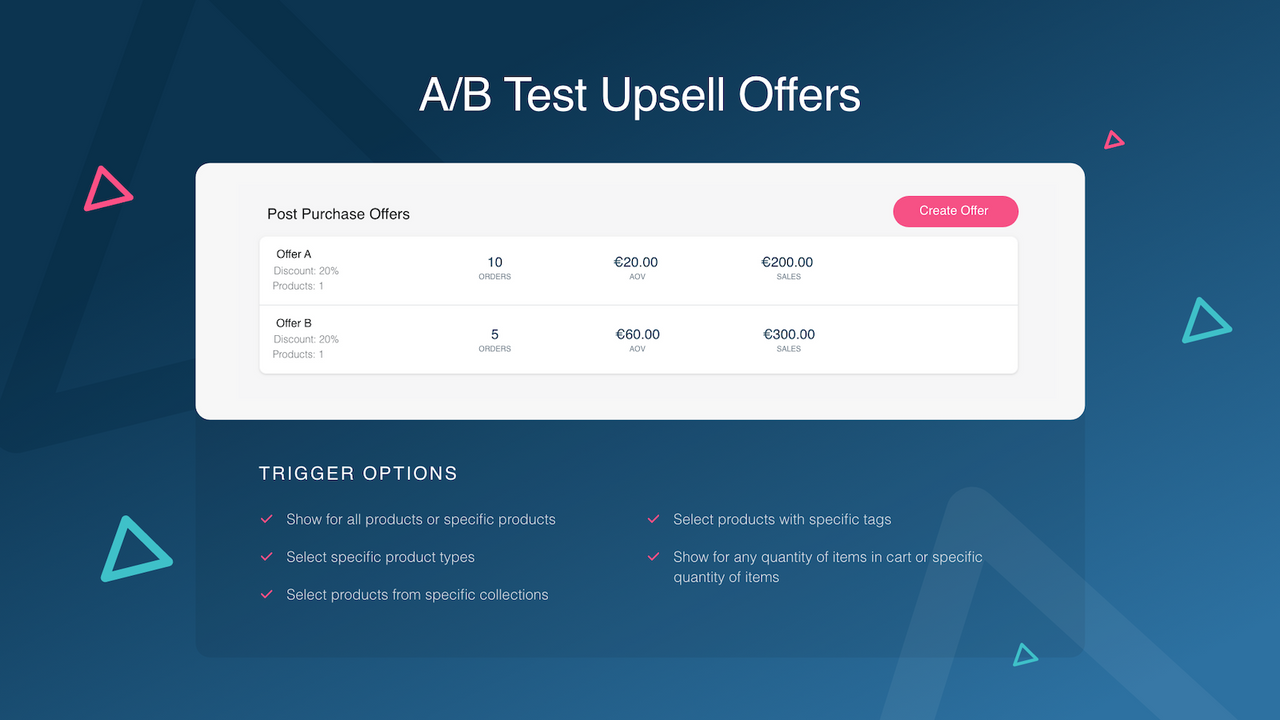Click the large teal triangle on the left side
The image size is (1280, 720).
coord(135,550)
